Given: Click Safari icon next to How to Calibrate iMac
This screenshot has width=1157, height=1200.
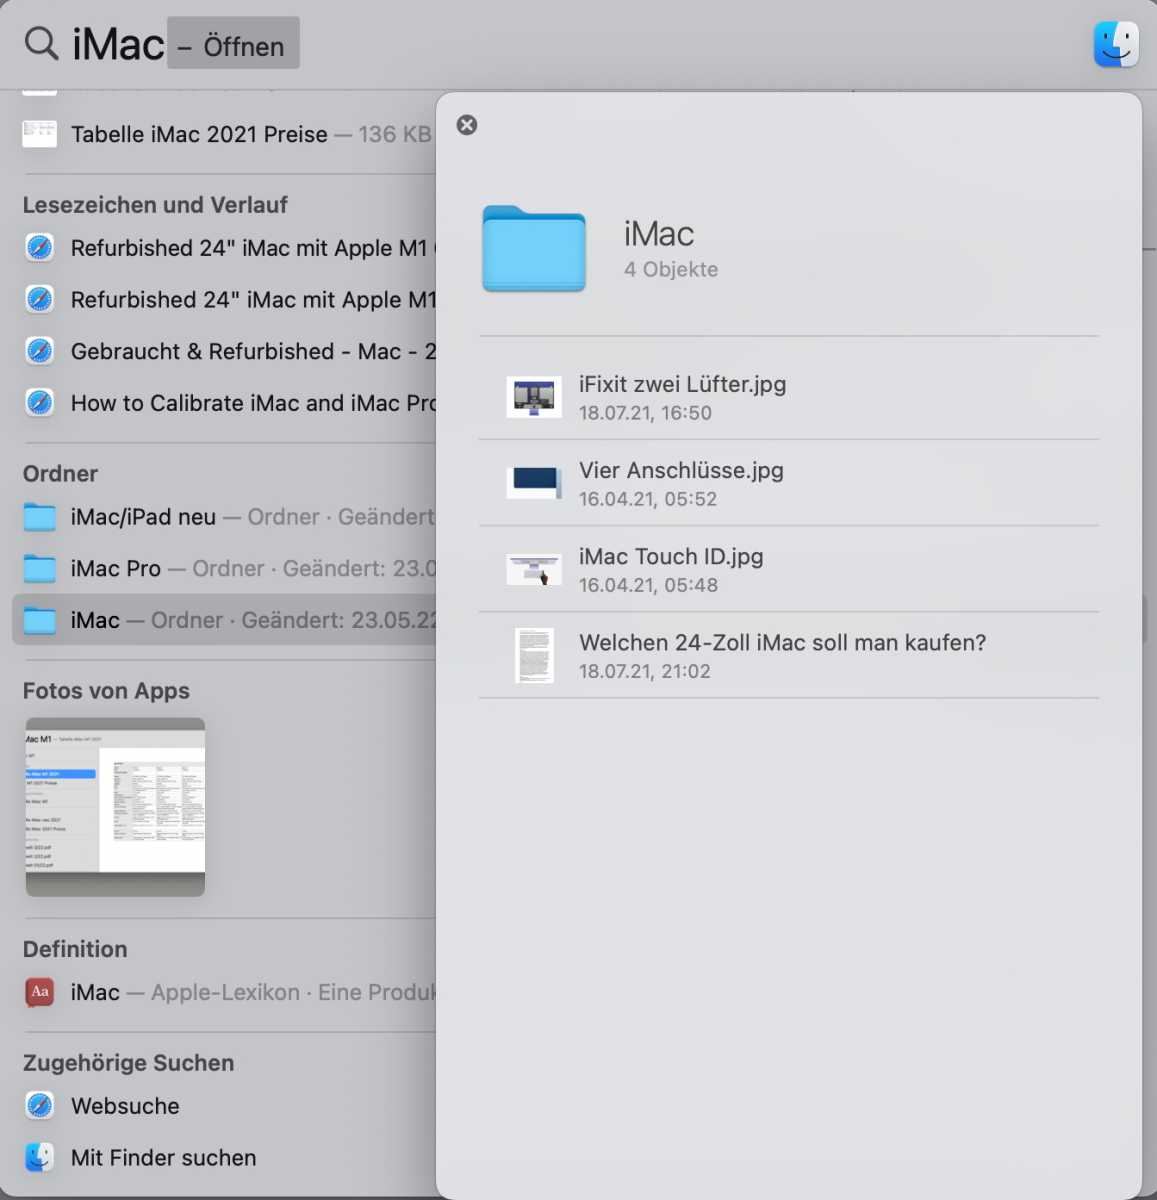Looking at the screenshot, I should (40, 403).
